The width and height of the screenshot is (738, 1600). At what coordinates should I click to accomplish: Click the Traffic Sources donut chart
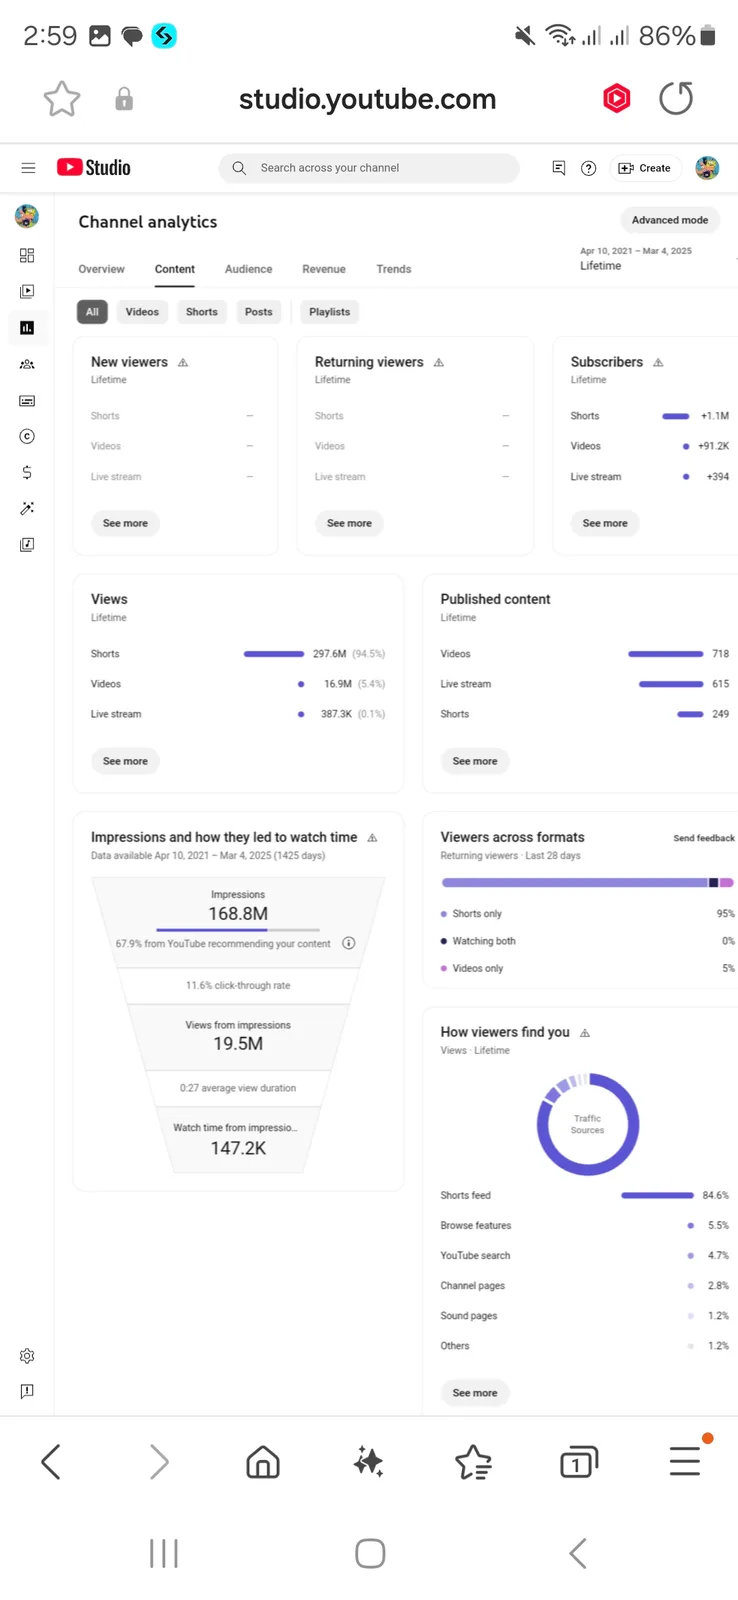pyautogui.click(x=588, y=1124)
